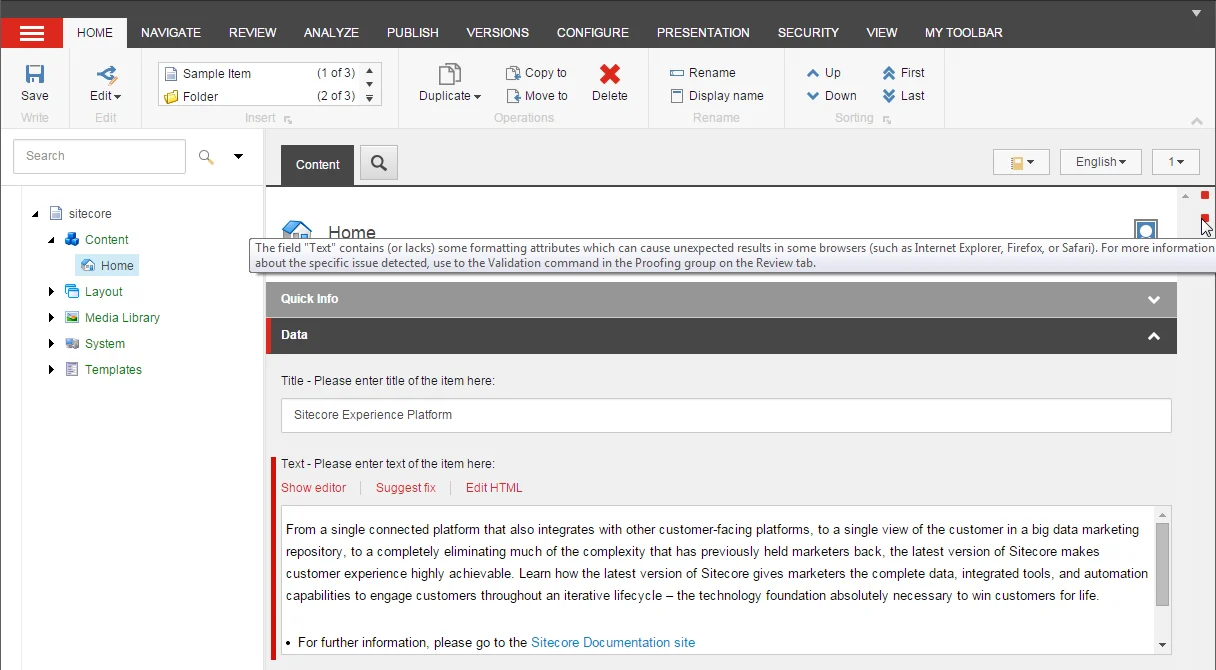Open the search options dropdown arrow
This screenshot has width=1216, height=670.
[238, 156]
